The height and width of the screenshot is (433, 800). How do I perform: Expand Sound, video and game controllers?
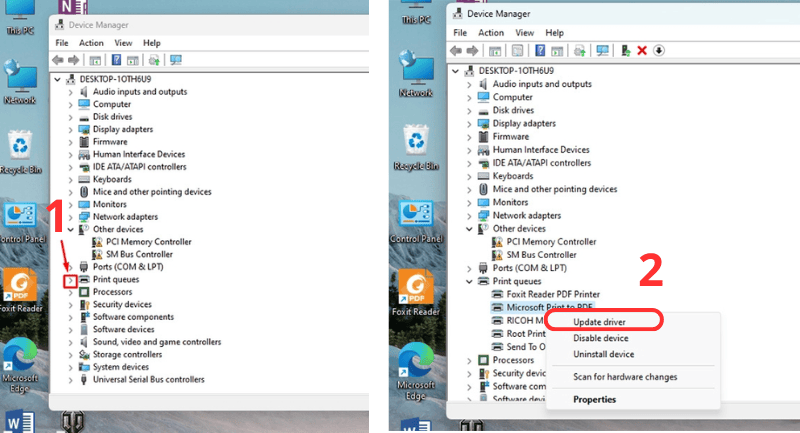[69, 342]
